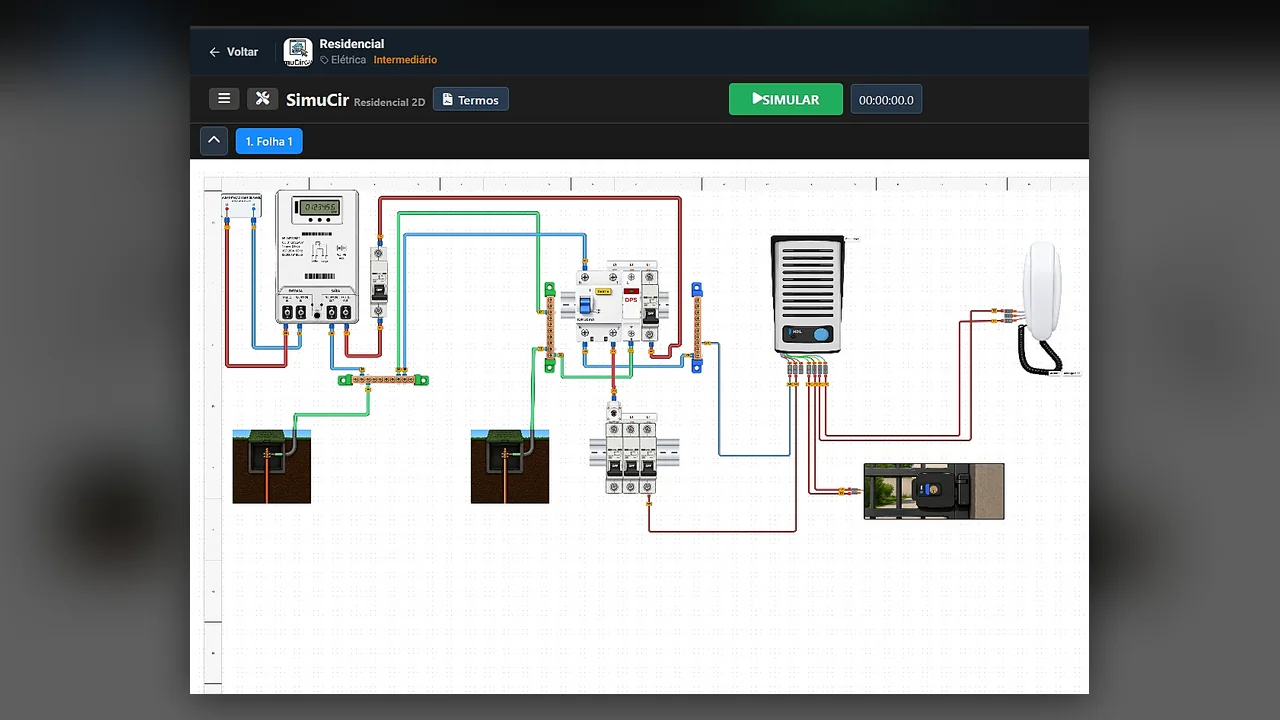
Task: Click the 00:00:00.0 simulation timer
Action: (x=886, y=100)
